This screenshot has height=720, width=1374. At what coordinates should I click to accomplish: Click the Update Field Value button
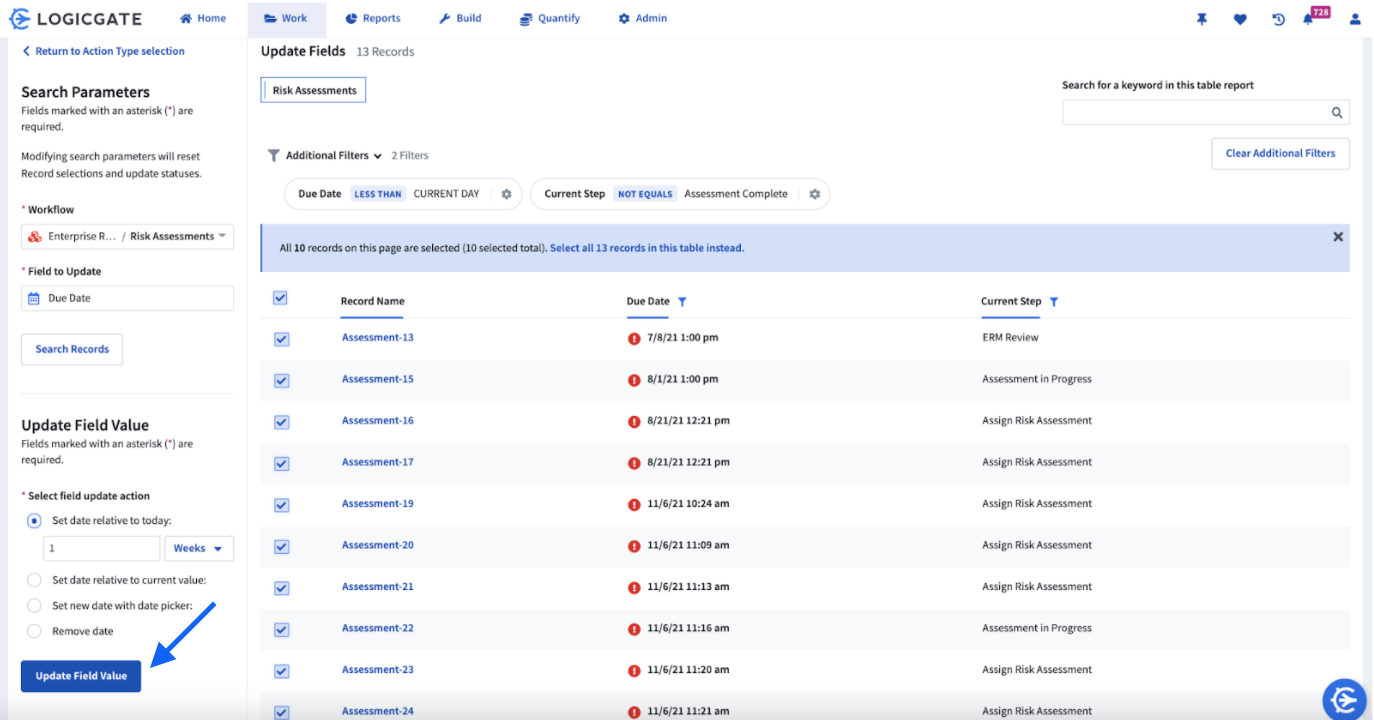81,676
